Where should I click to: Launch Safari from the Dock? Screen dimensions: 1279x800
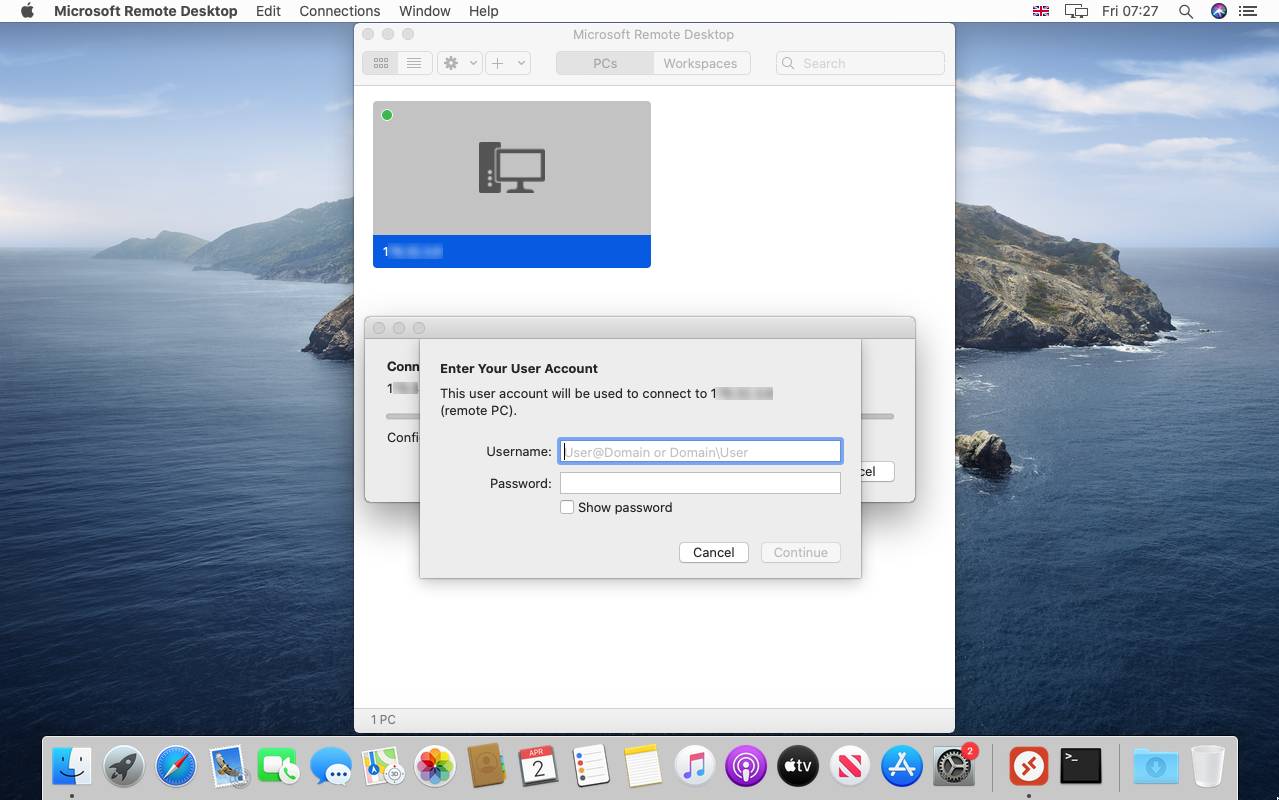tap(176, 767)
